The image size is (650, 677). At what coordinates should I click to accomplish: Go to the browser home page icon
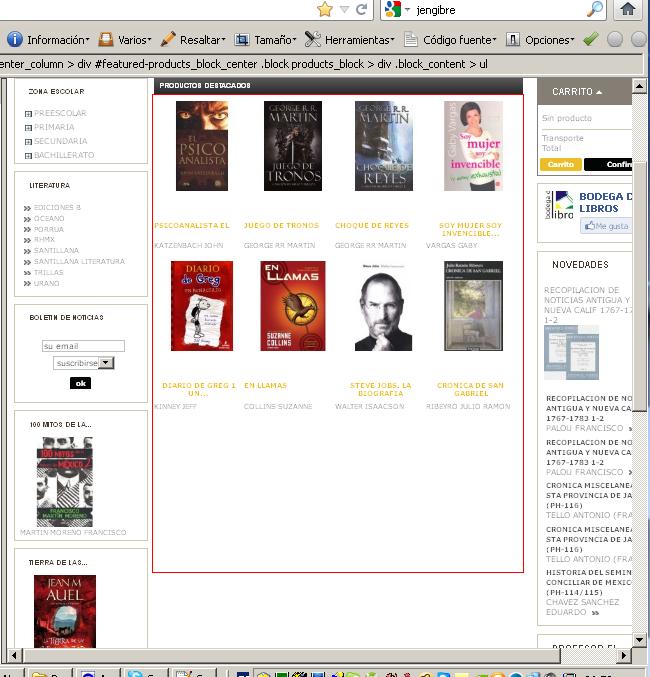pos(628,9)
